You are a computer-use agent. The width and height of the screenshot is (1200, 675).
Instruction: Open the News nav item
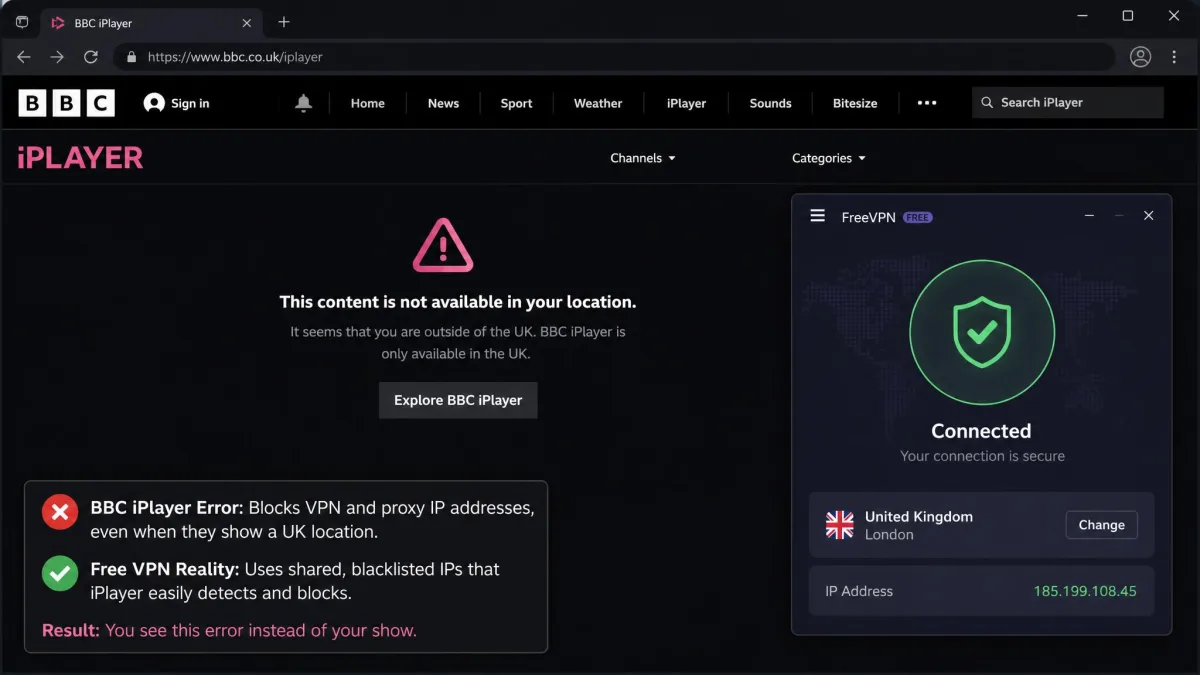coord(443,103)
